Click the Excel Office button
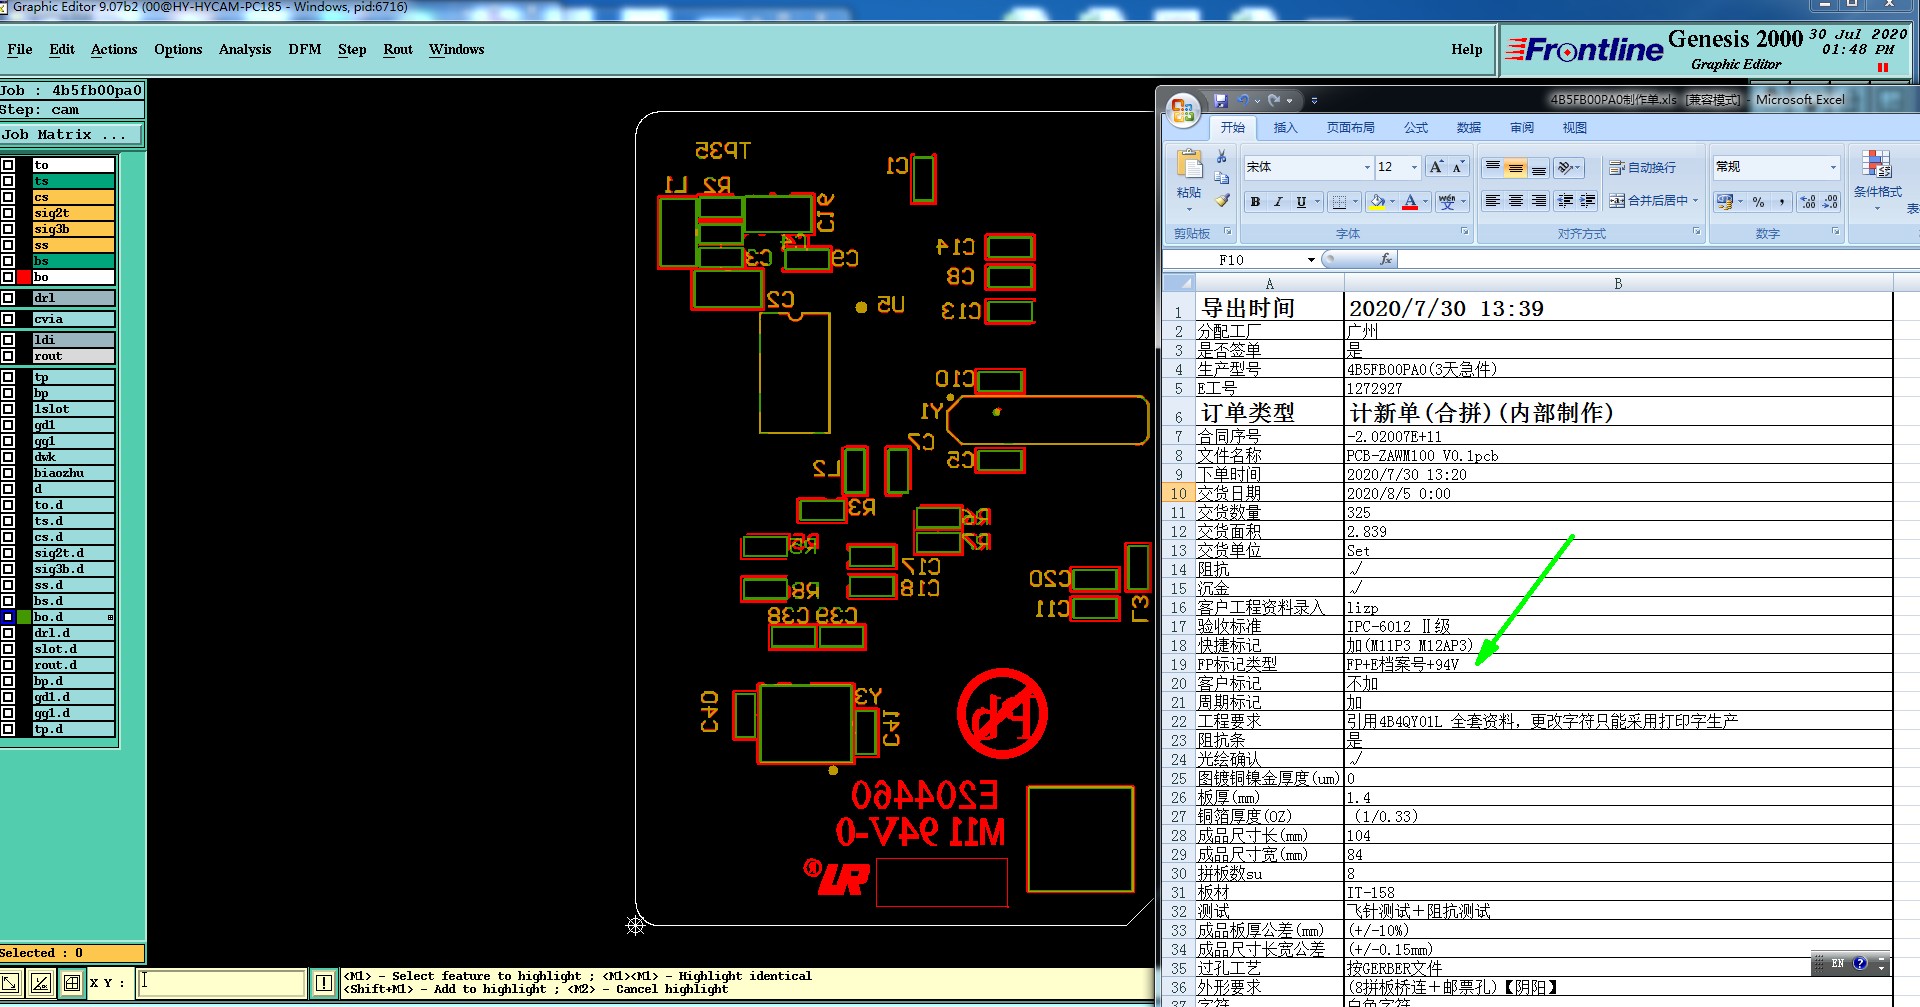Viewport: 1920px width, 1007px height. point(1183,109)
